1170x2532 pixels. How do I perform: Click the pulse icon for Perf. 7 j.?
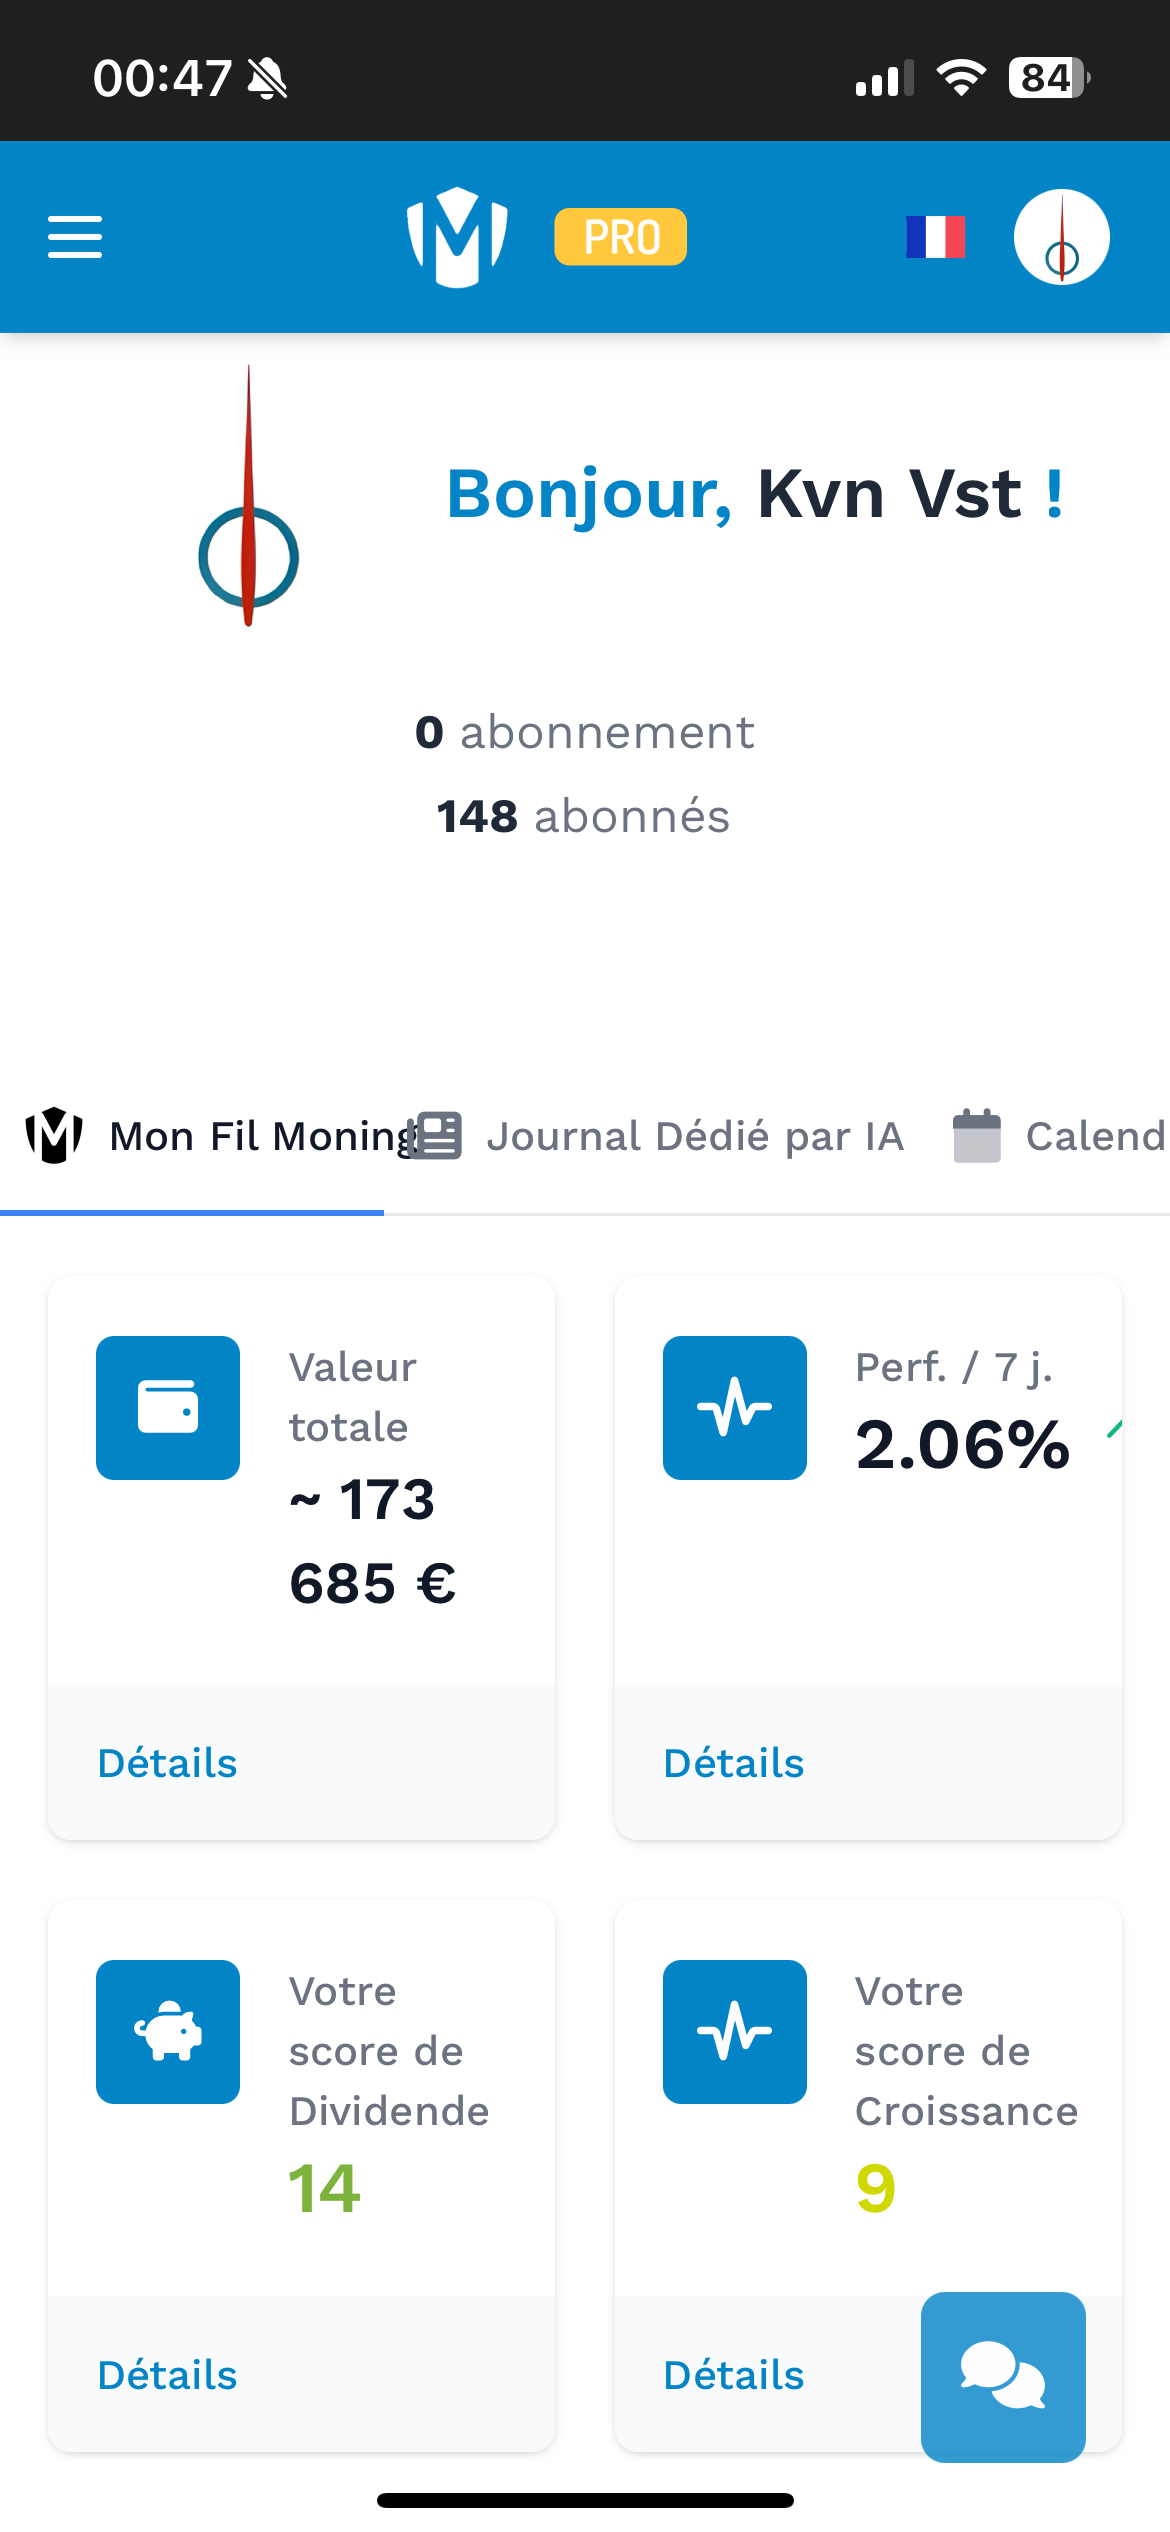click(735, 1408)
